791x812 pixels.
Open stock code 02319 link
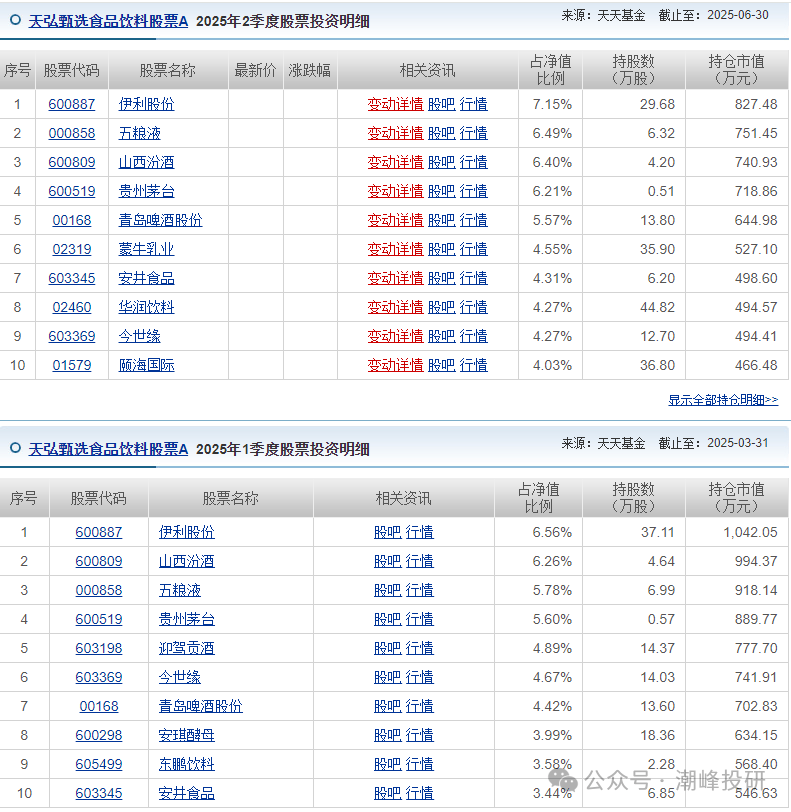click(71, 249)
